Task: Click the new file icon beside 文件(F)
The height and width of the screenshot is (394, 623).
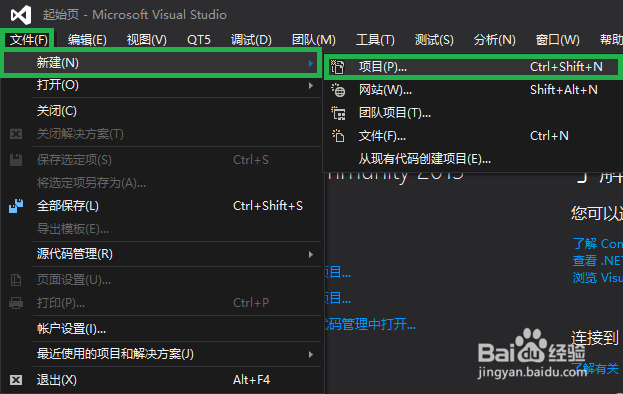Action: click(338, 136)
